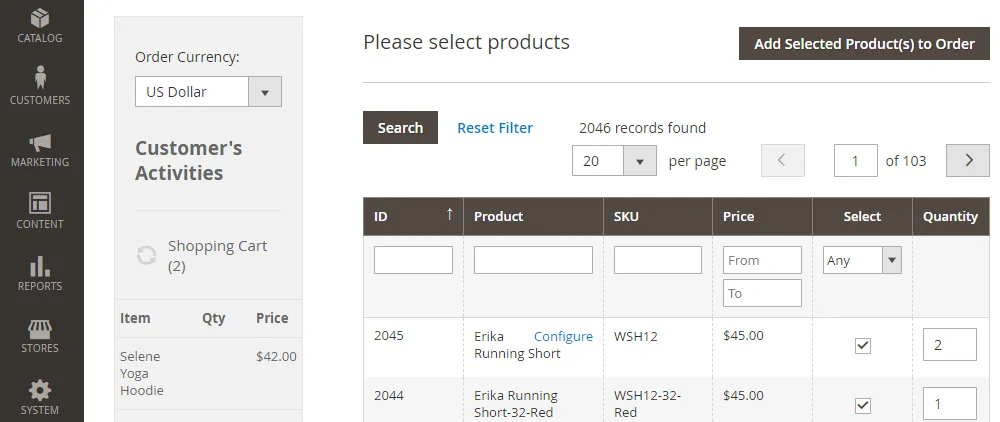
Task: Click the Quantity column header
Action: coord(950,217)
